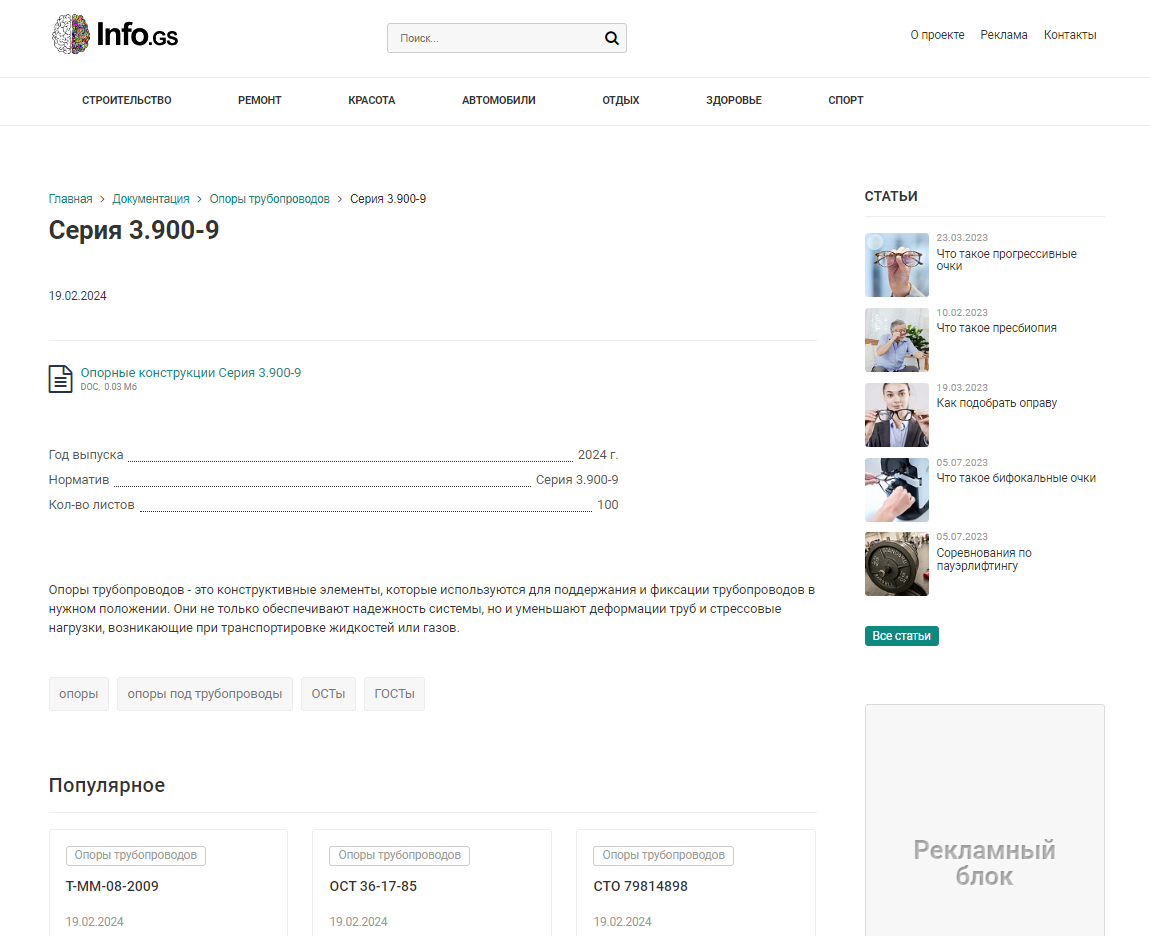
Task: Open the powerlifting competition article thumbnail
Action: click(x=896, y=564)
